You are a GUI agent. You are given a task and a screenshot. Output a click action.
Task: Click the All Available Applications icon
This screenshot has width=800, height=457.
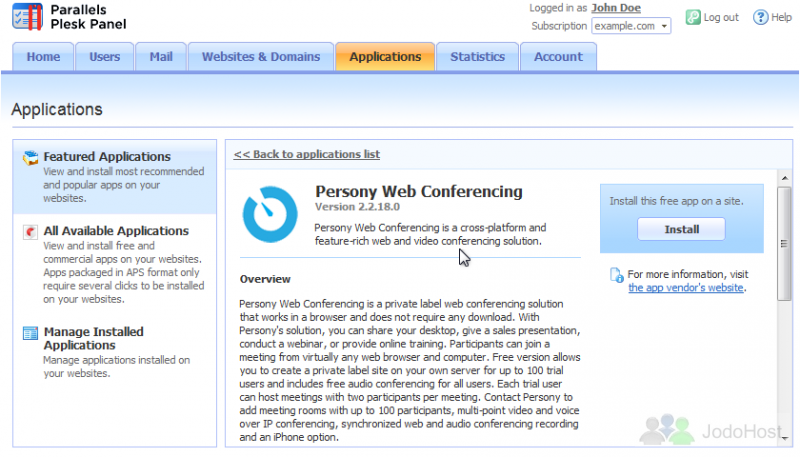[x=31, y=232]
